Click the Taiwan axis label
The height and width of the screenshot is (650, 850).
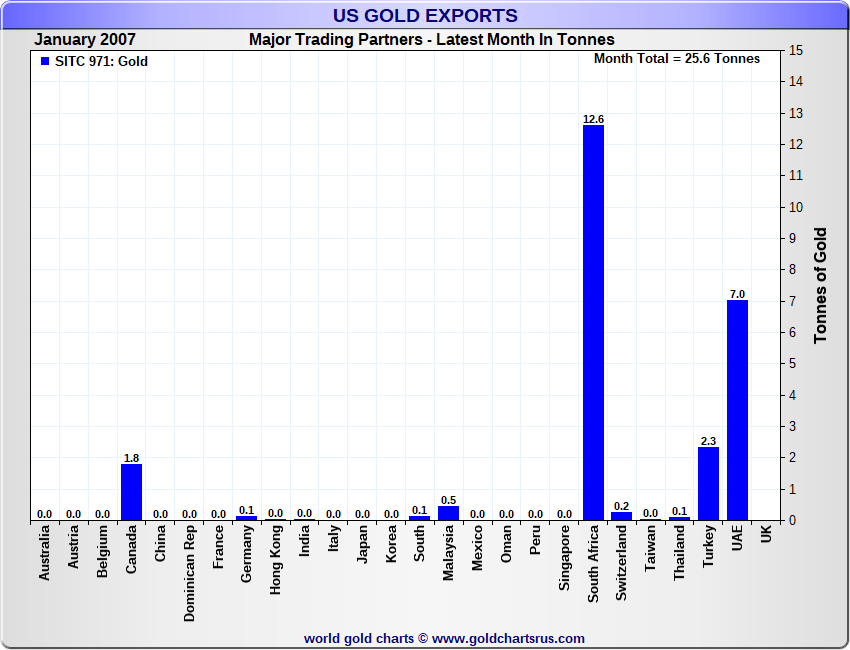(651, 548)
